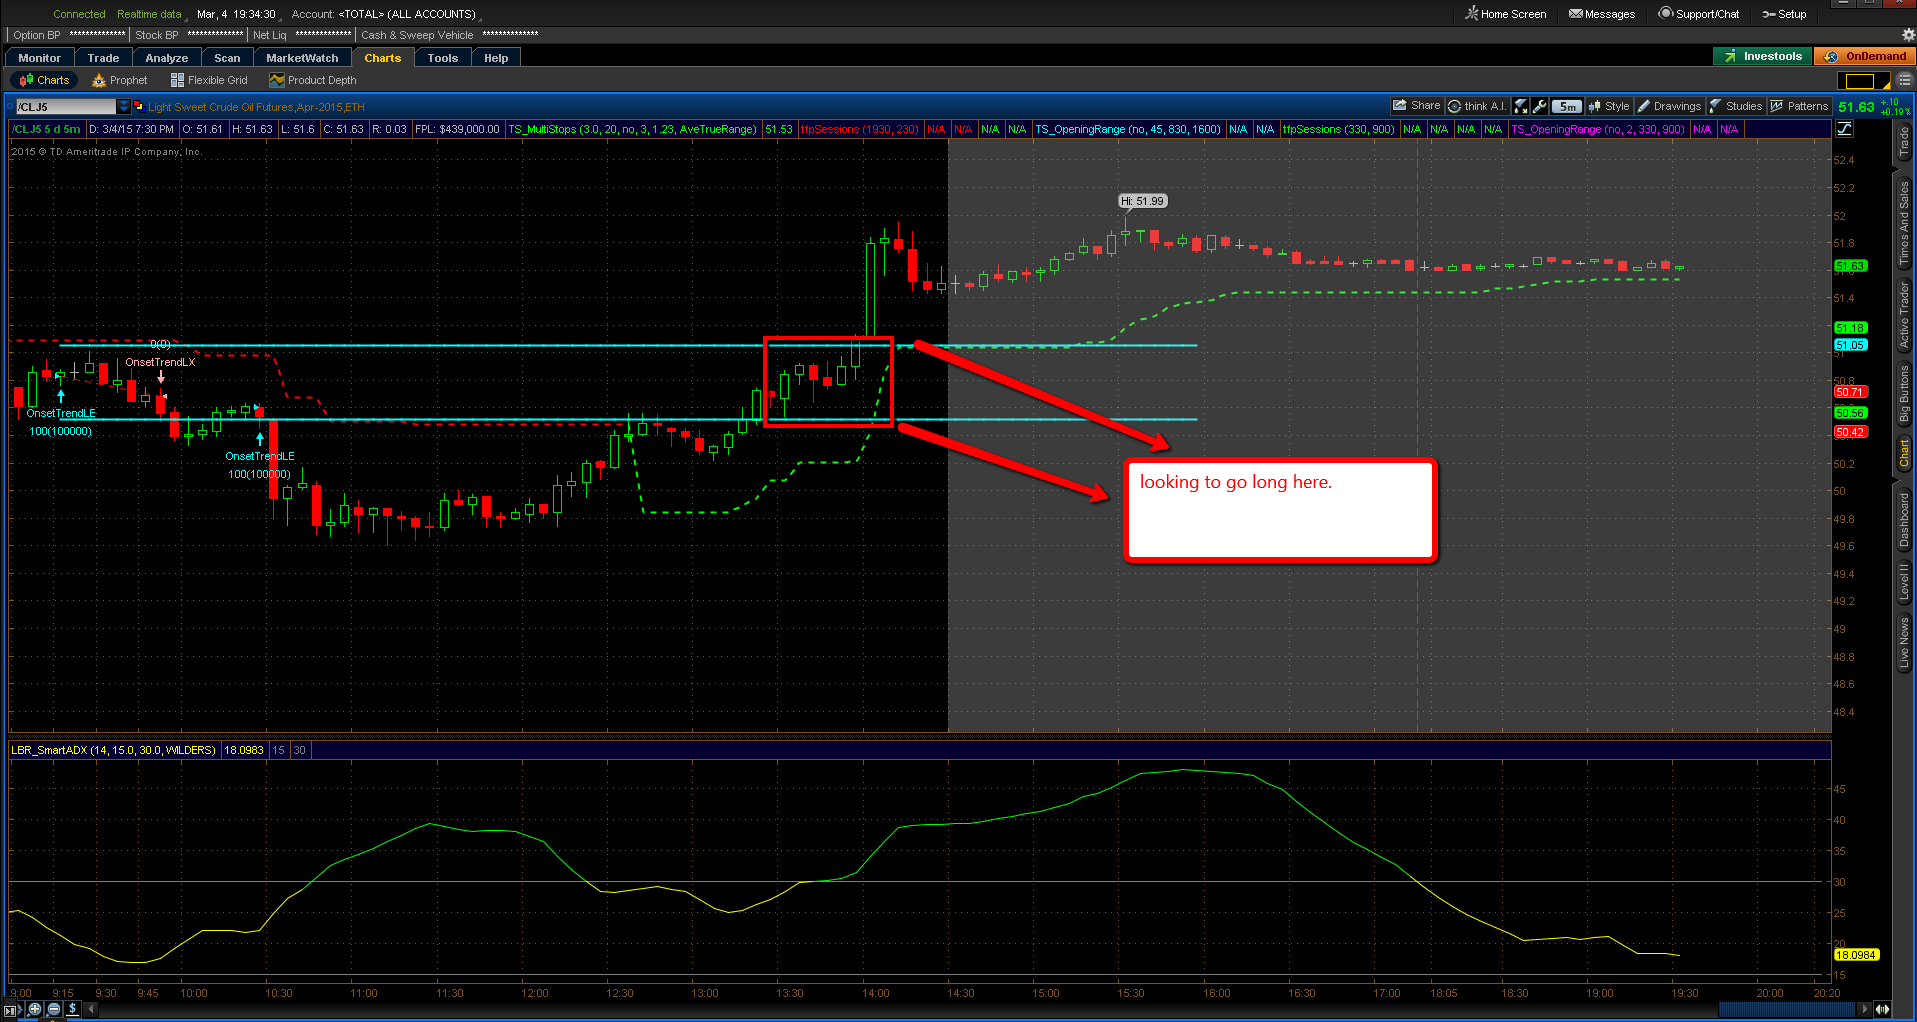Click the dollar sign price icon

point(73,1009)
